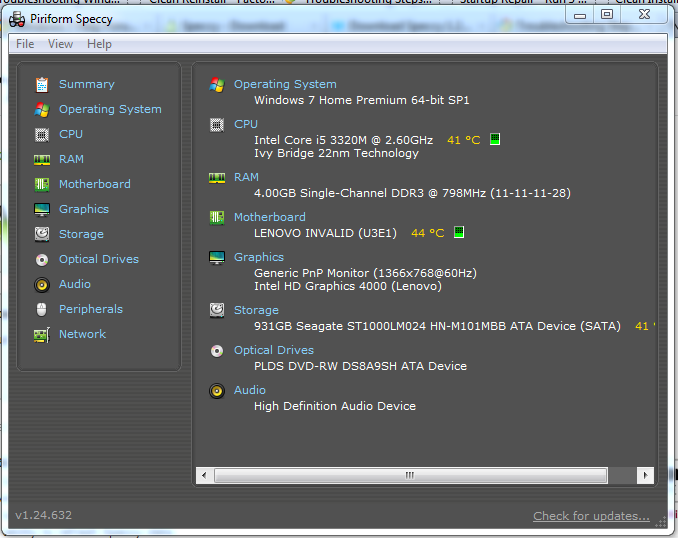Click the Windows flag icon in summary pane
Screen dimensions: 678x538
click(217, 84)
